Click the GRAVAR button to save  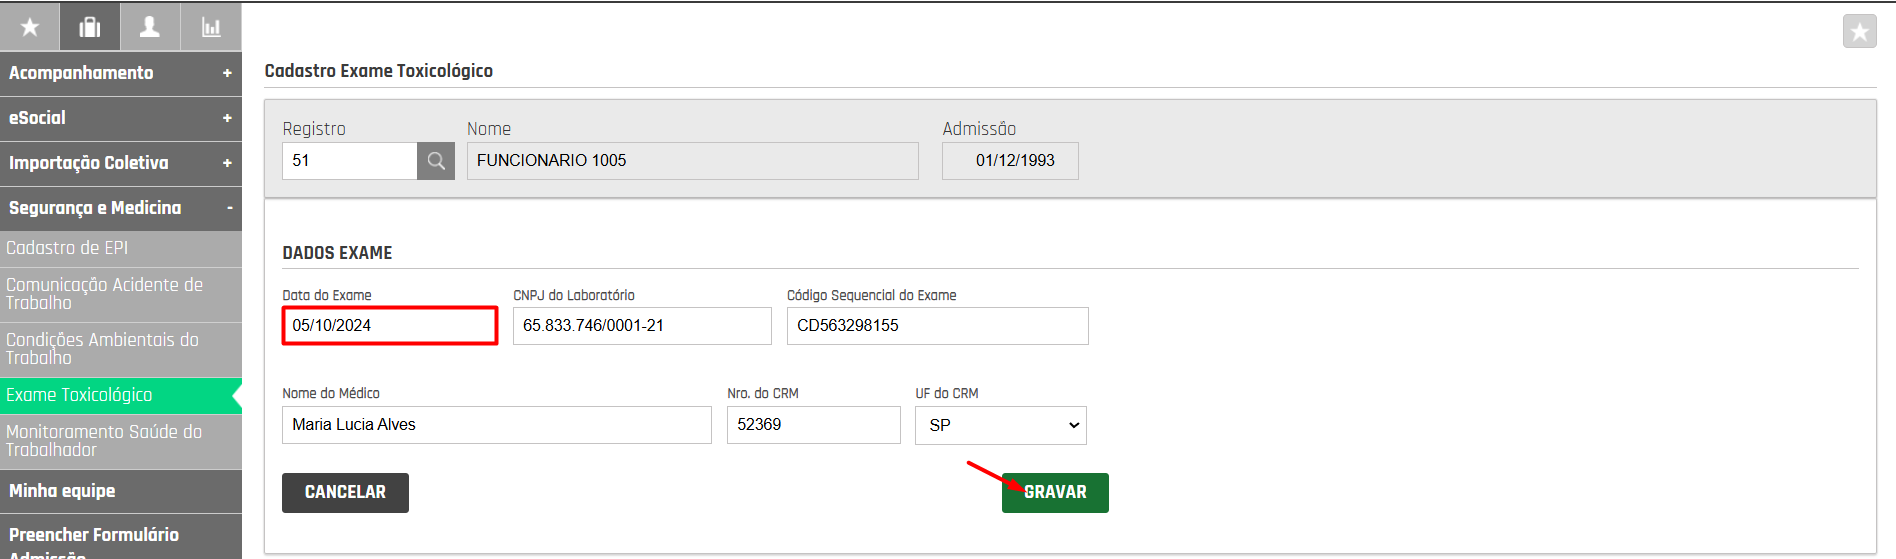point(1055,493)
